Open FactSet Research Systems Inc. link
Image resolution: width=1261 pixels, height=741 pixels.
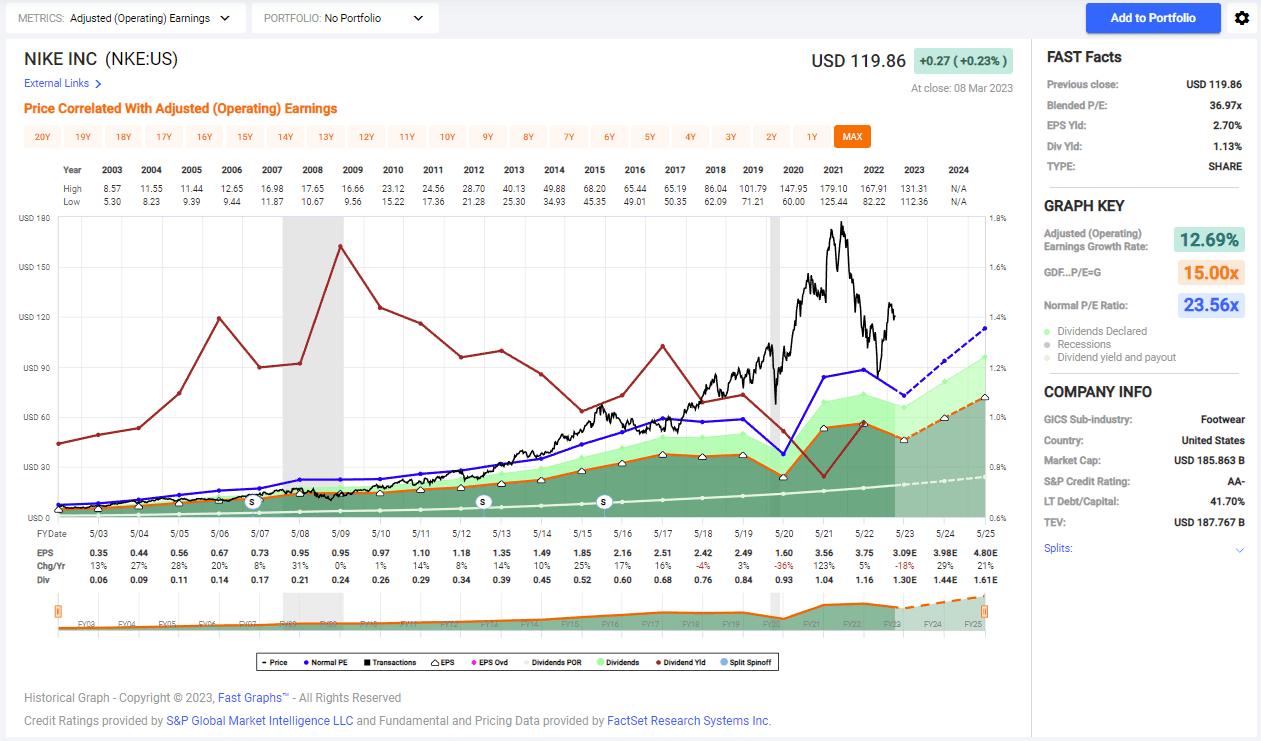coord(689,721)
